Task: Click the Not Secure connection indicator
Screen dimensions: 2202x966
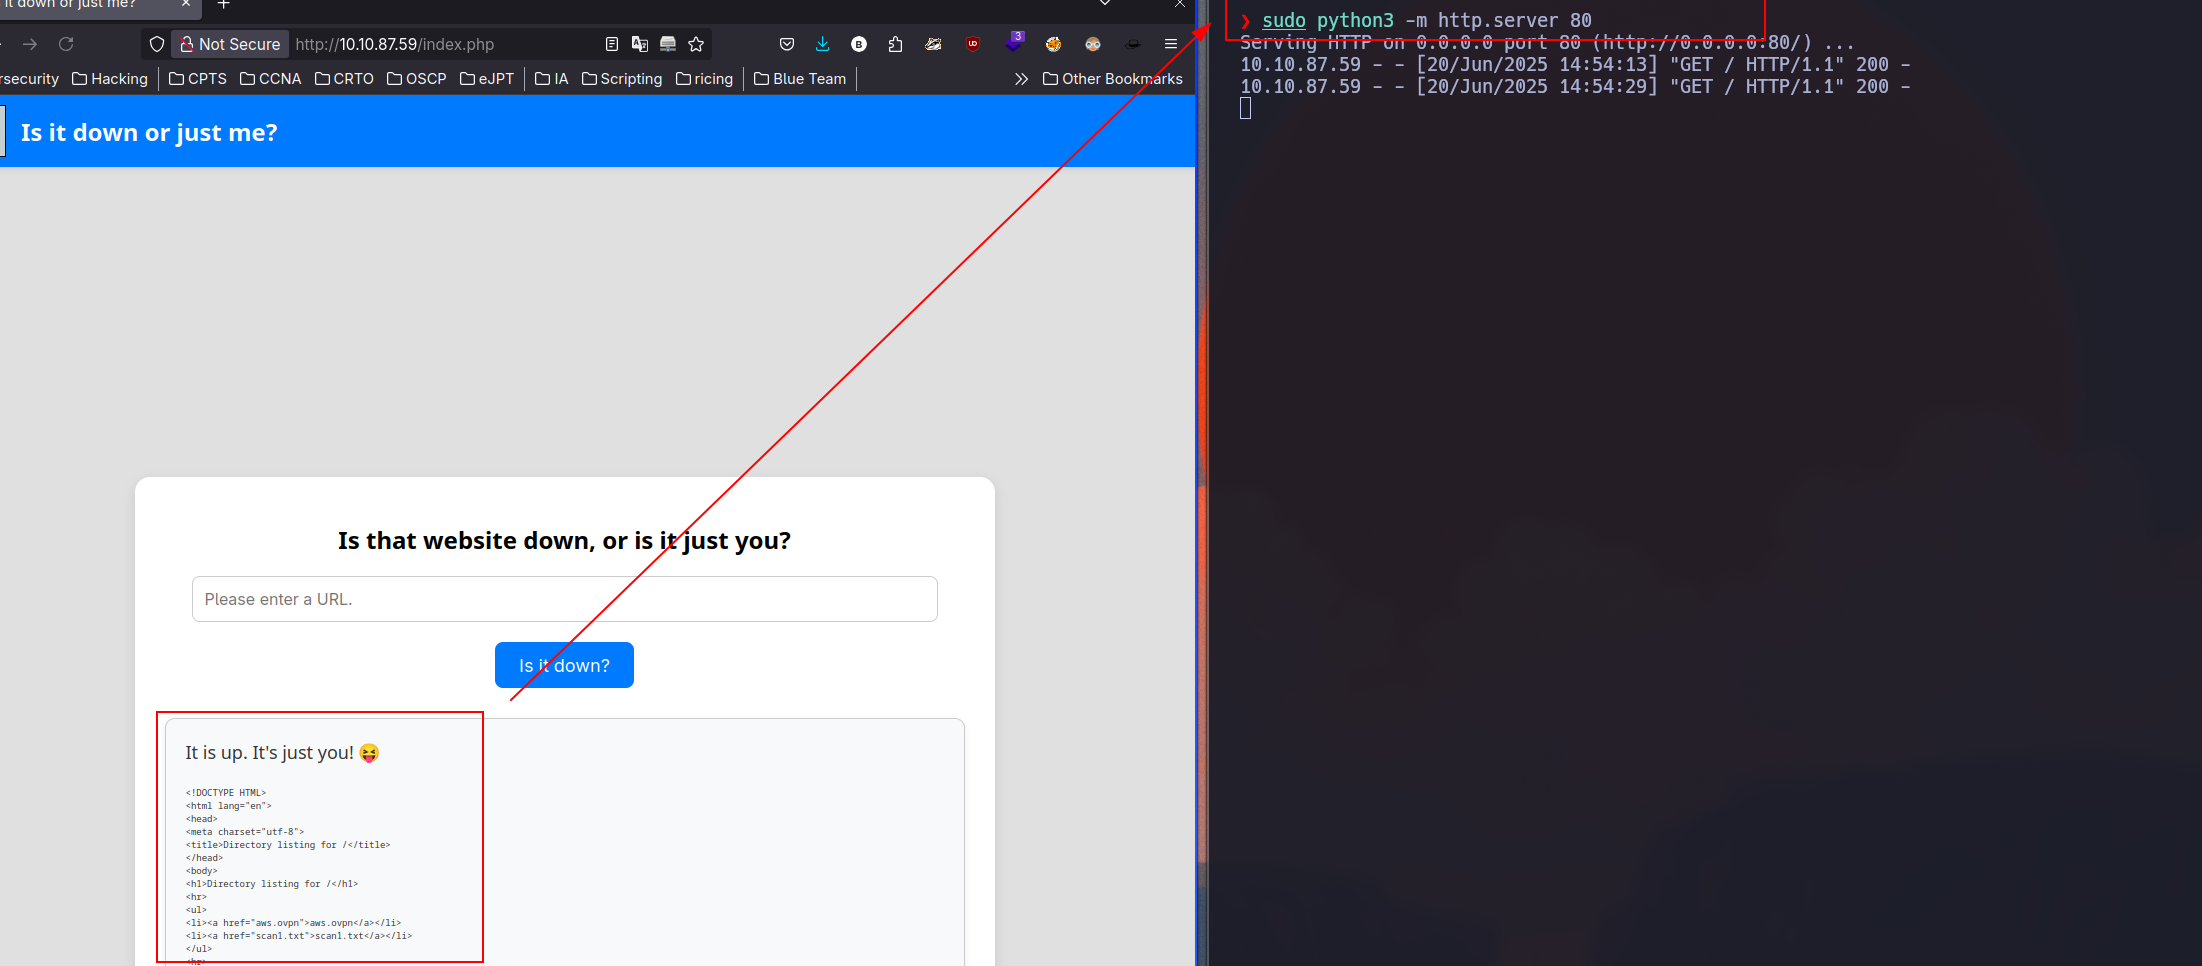Action: coord(230,44)
